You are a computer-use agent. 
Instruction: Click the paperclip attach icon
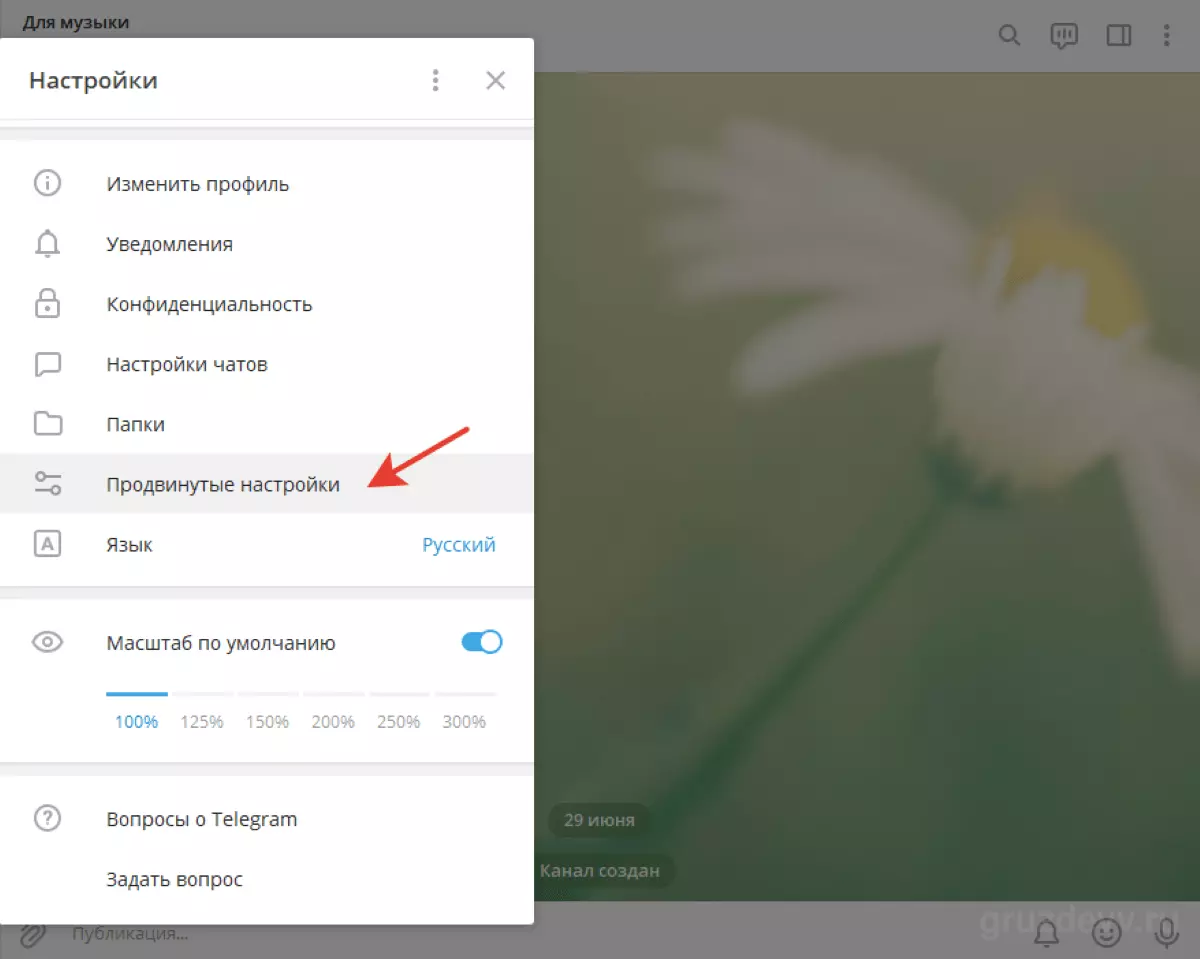click(x=32, y=934)
